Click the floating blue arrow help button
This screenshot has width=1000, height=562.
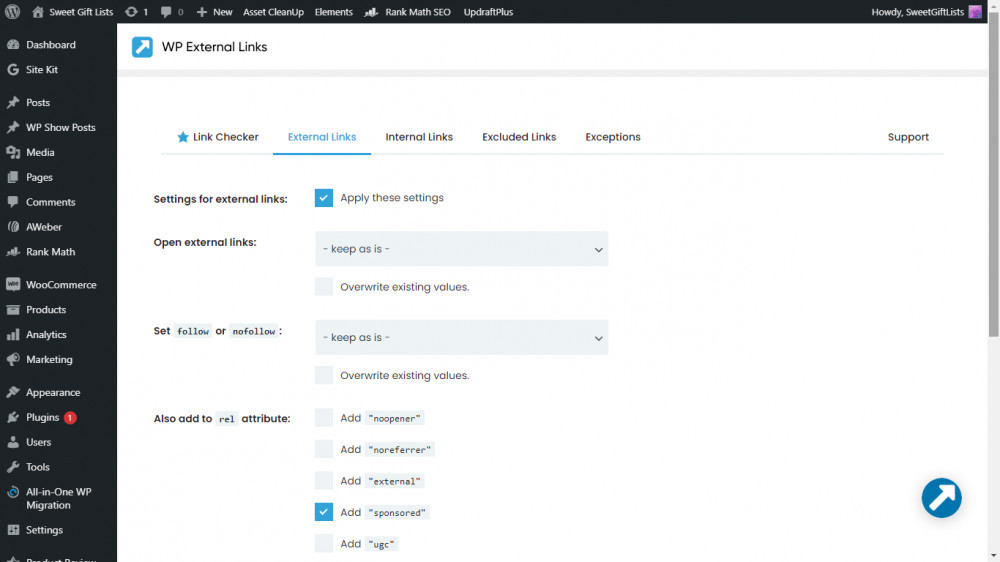coord(941,498)
